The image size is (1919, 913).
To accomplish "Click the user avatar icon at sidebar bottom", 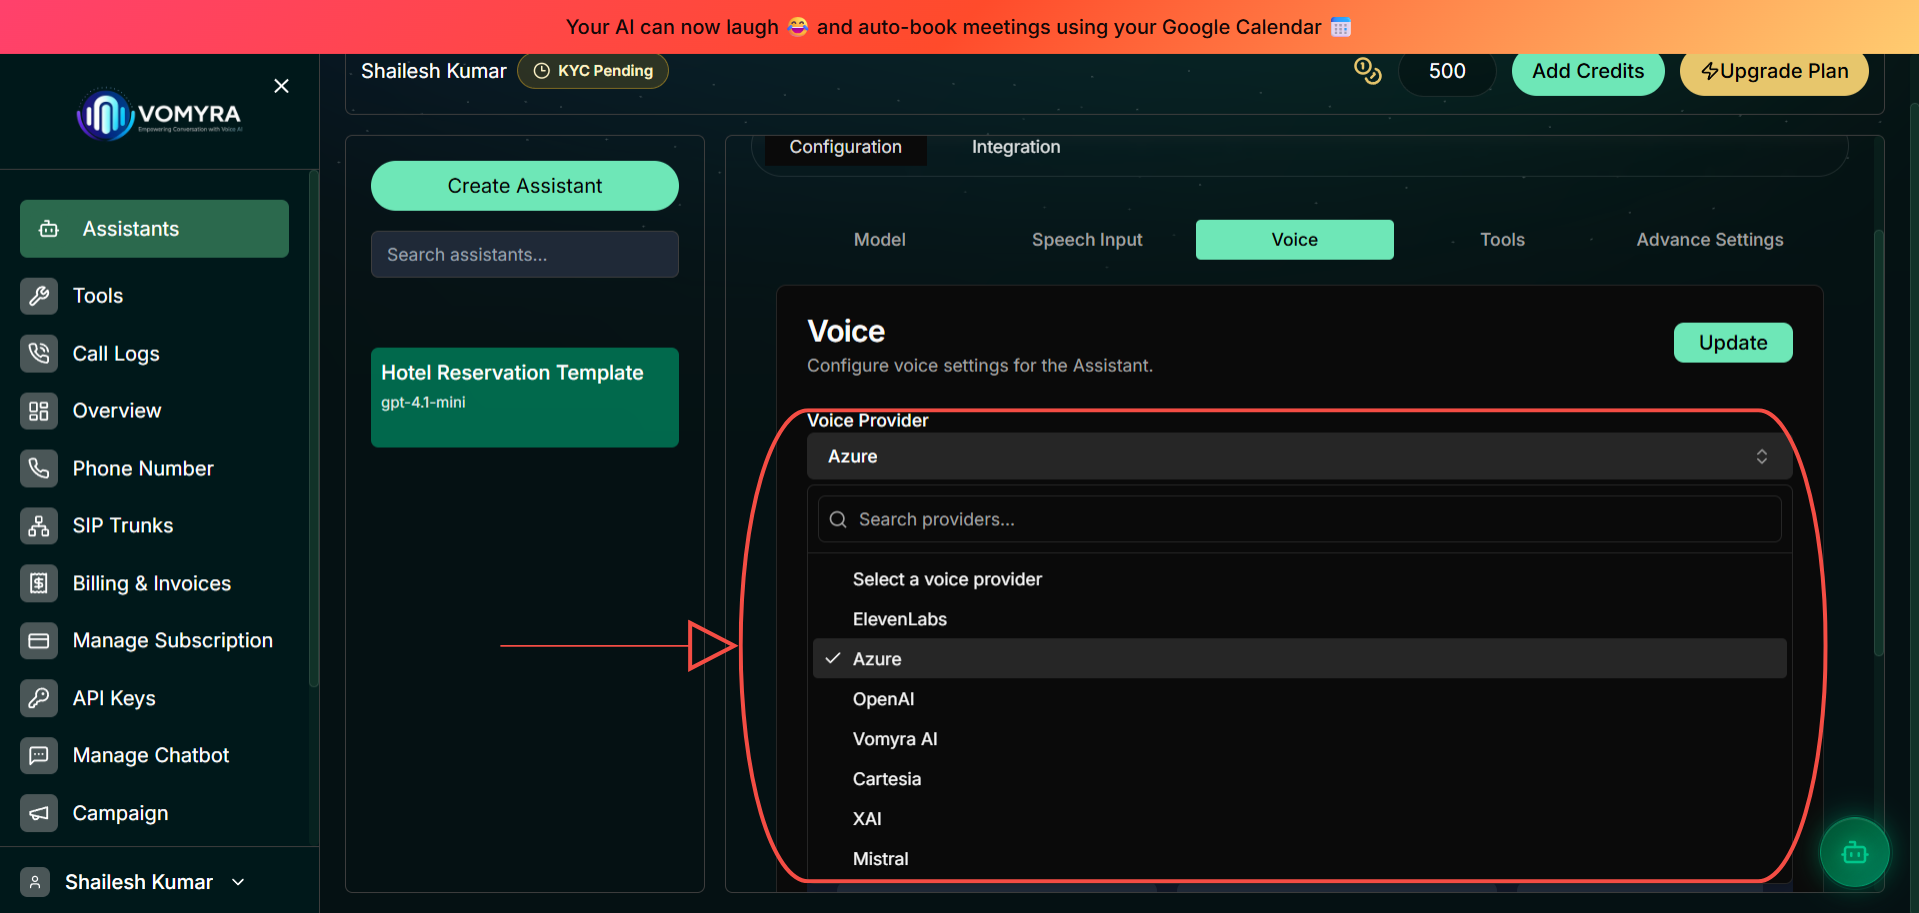I will [x=35, y=882].
